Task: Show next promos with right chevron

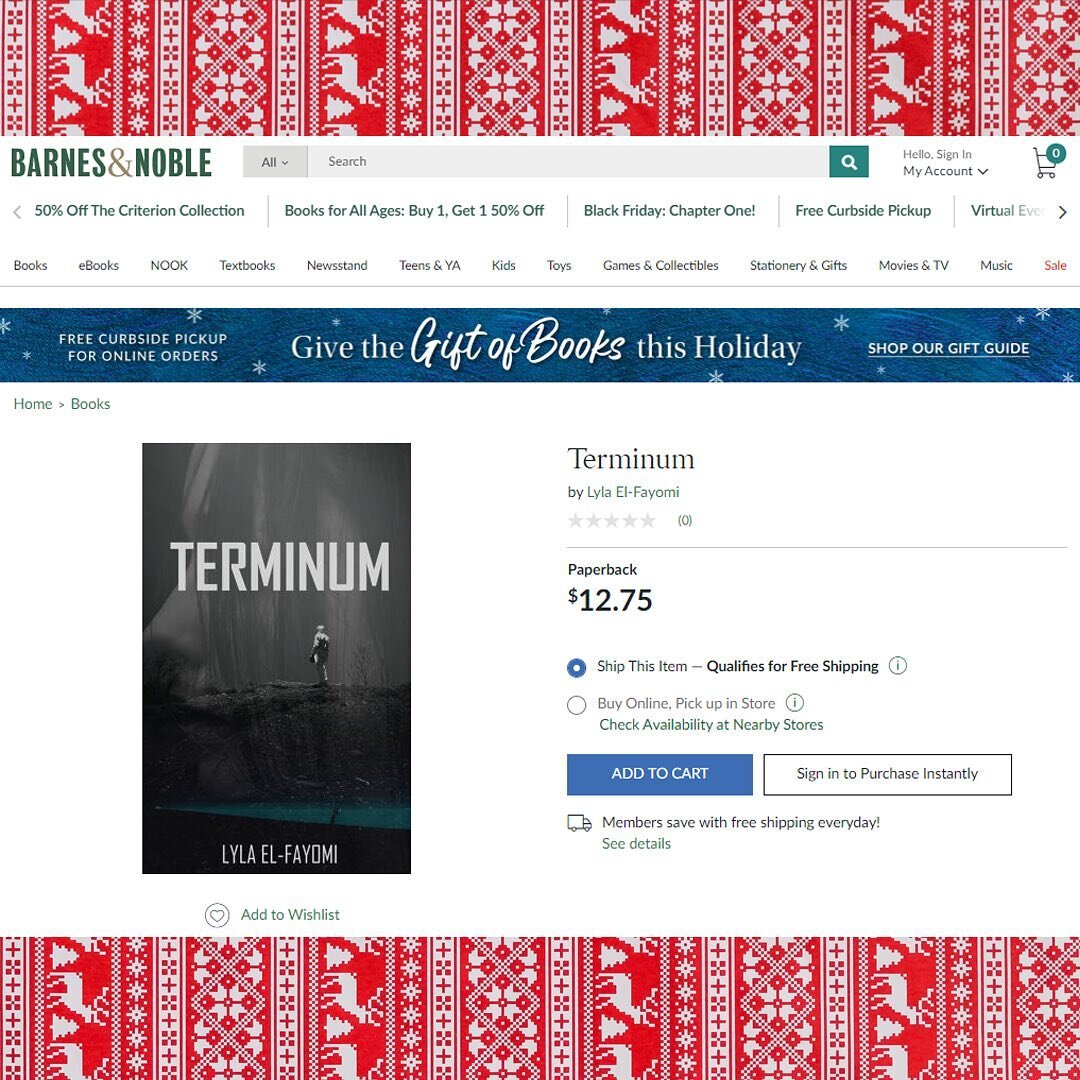Action: pyautogui.click(x=1063, y=211)
